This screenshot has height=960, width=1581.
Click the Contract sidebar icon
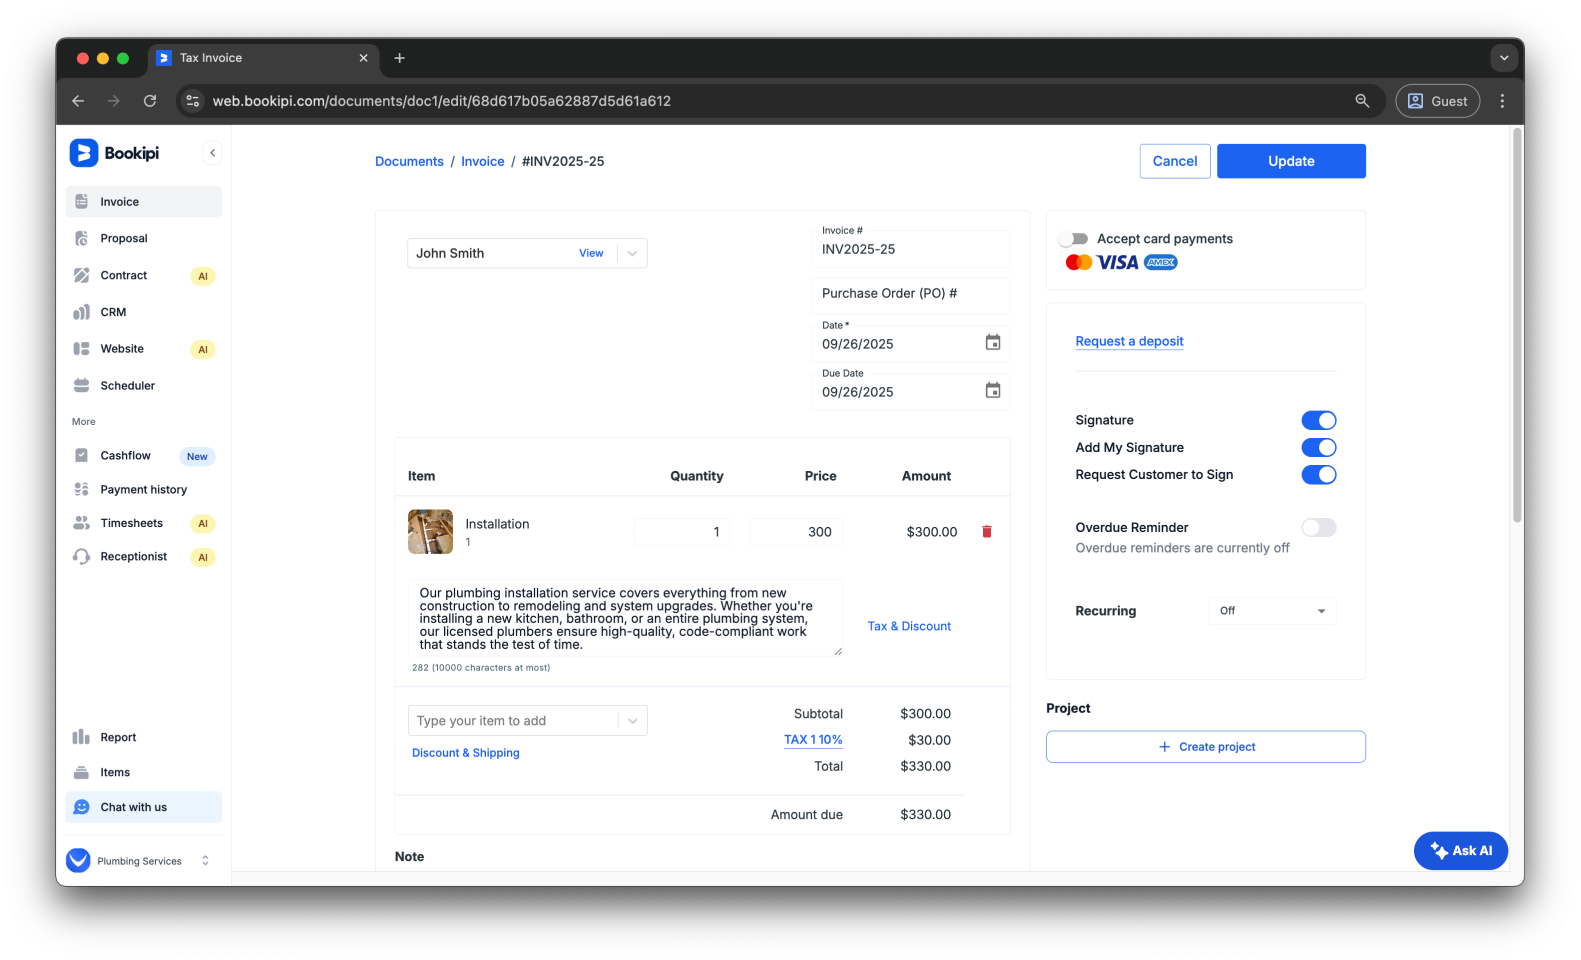click(82, 275)
